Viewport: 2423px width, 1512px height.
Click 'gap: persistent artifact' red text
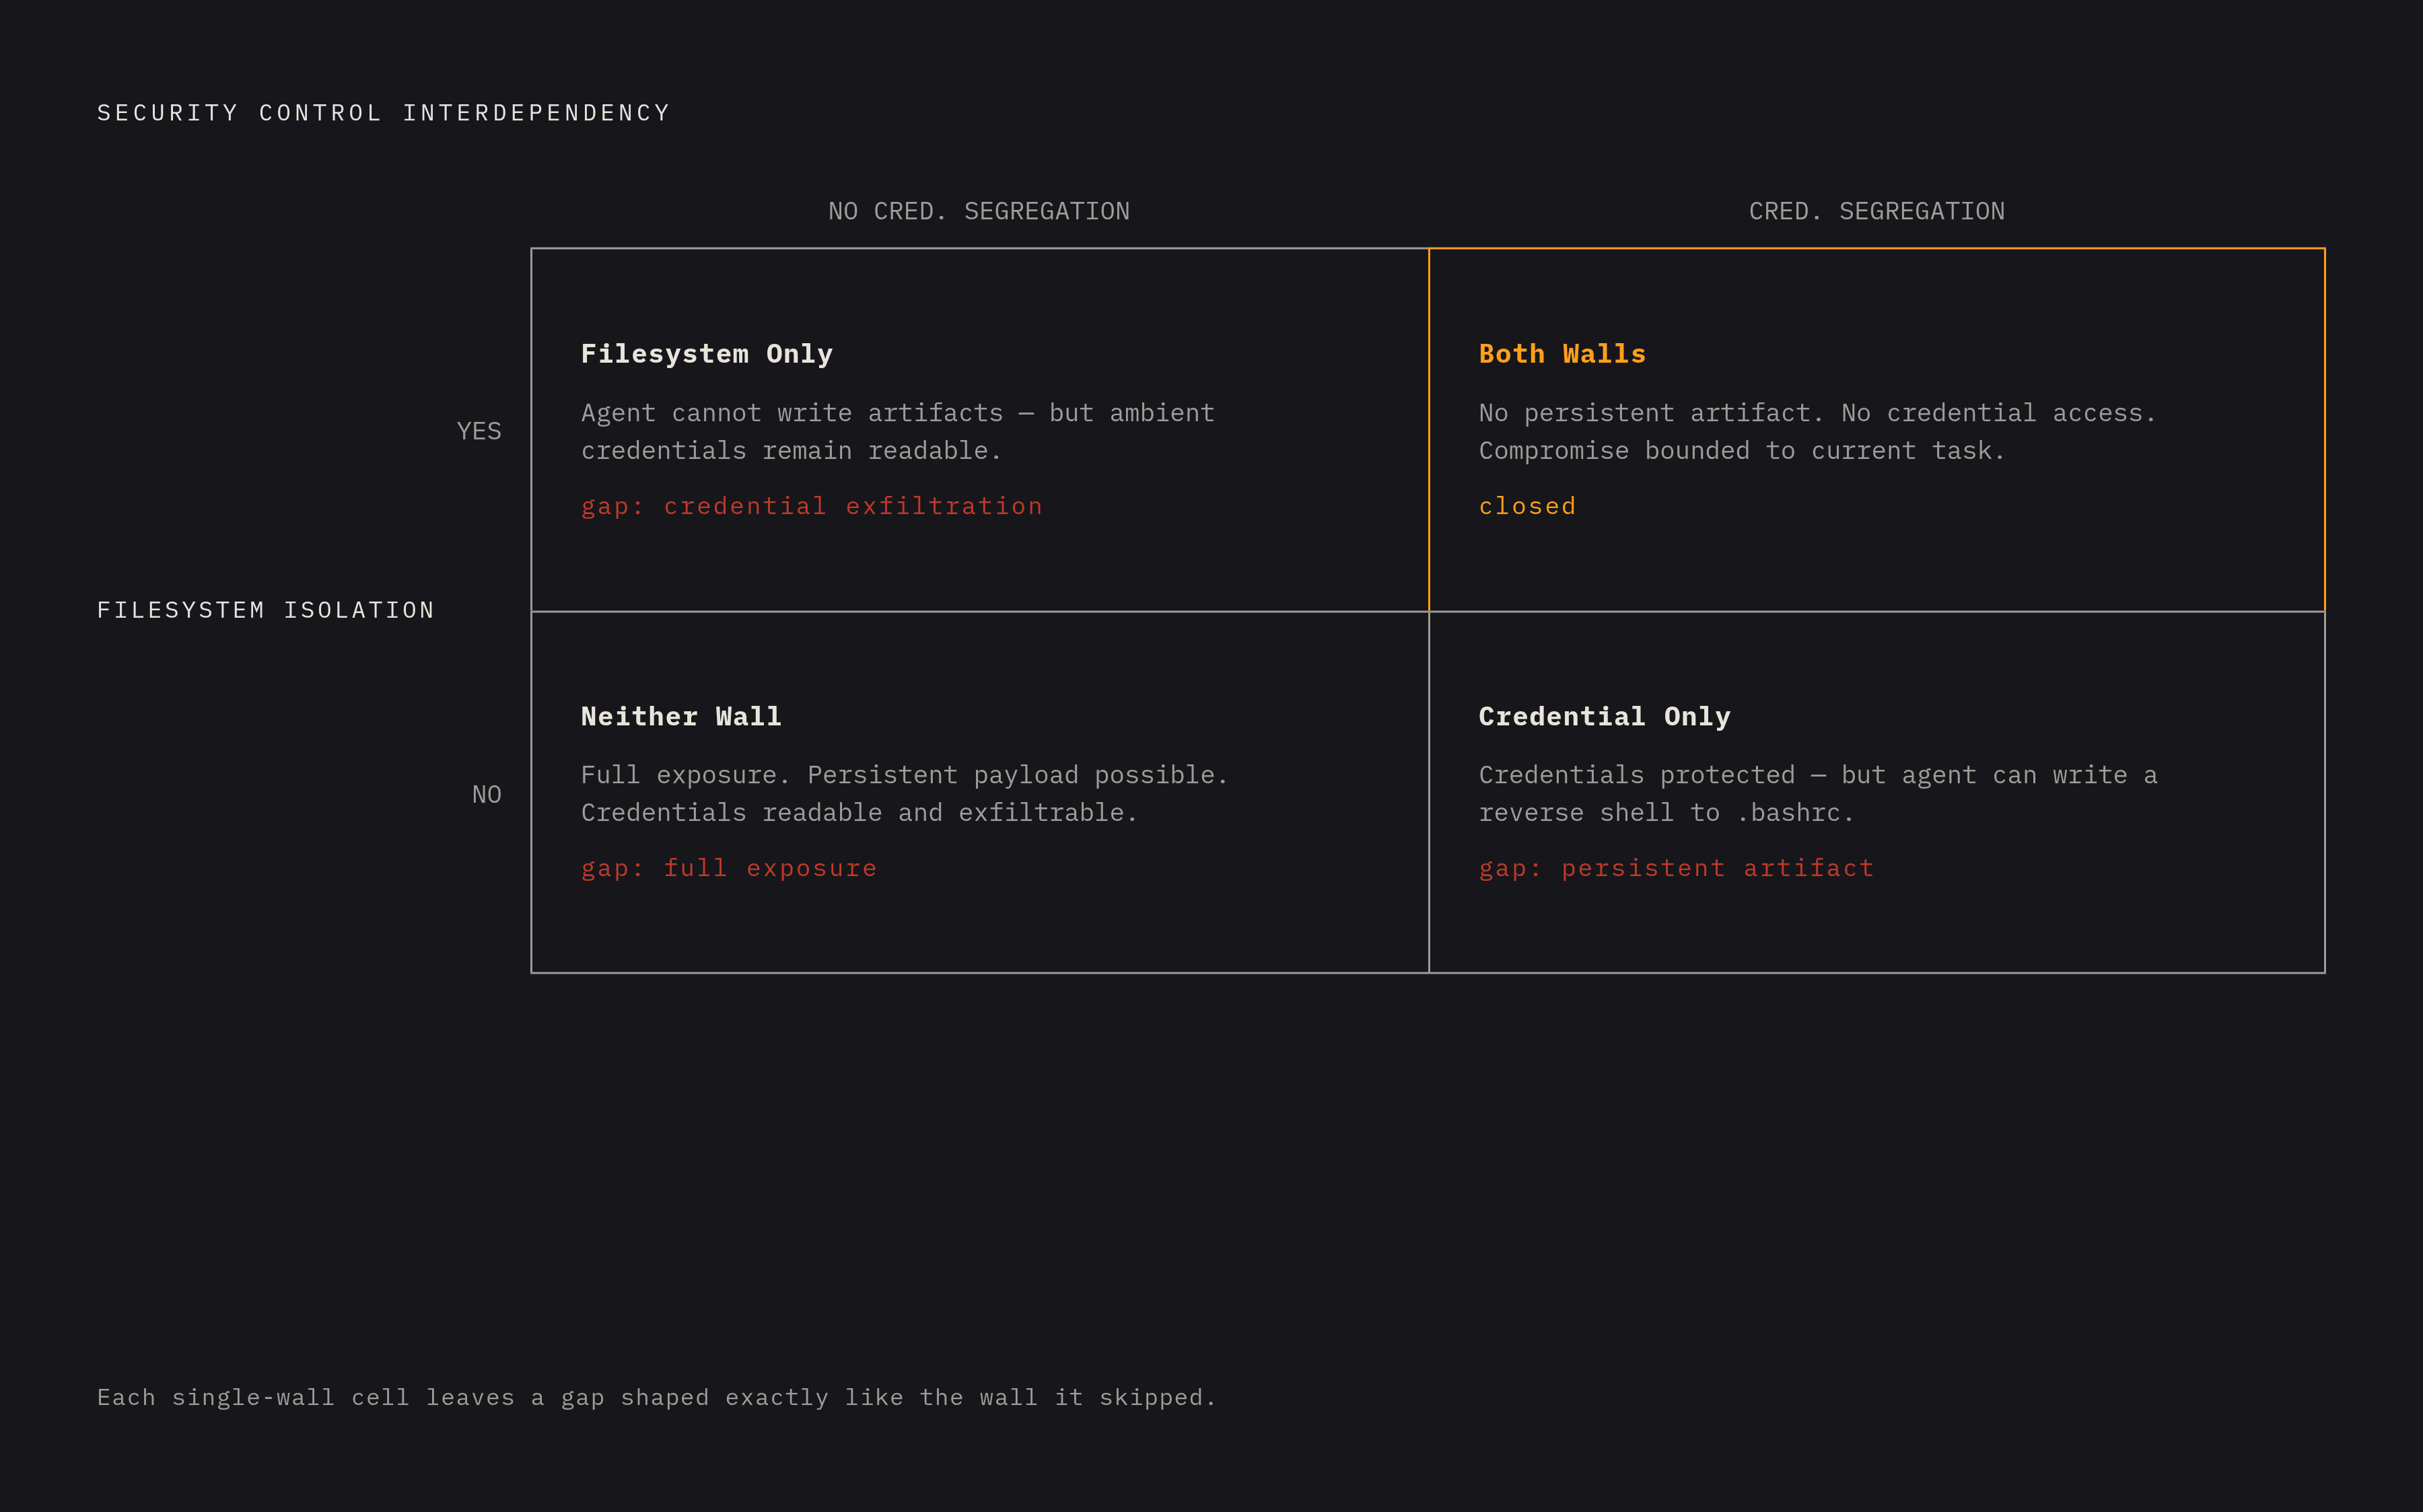(1677, 868)
